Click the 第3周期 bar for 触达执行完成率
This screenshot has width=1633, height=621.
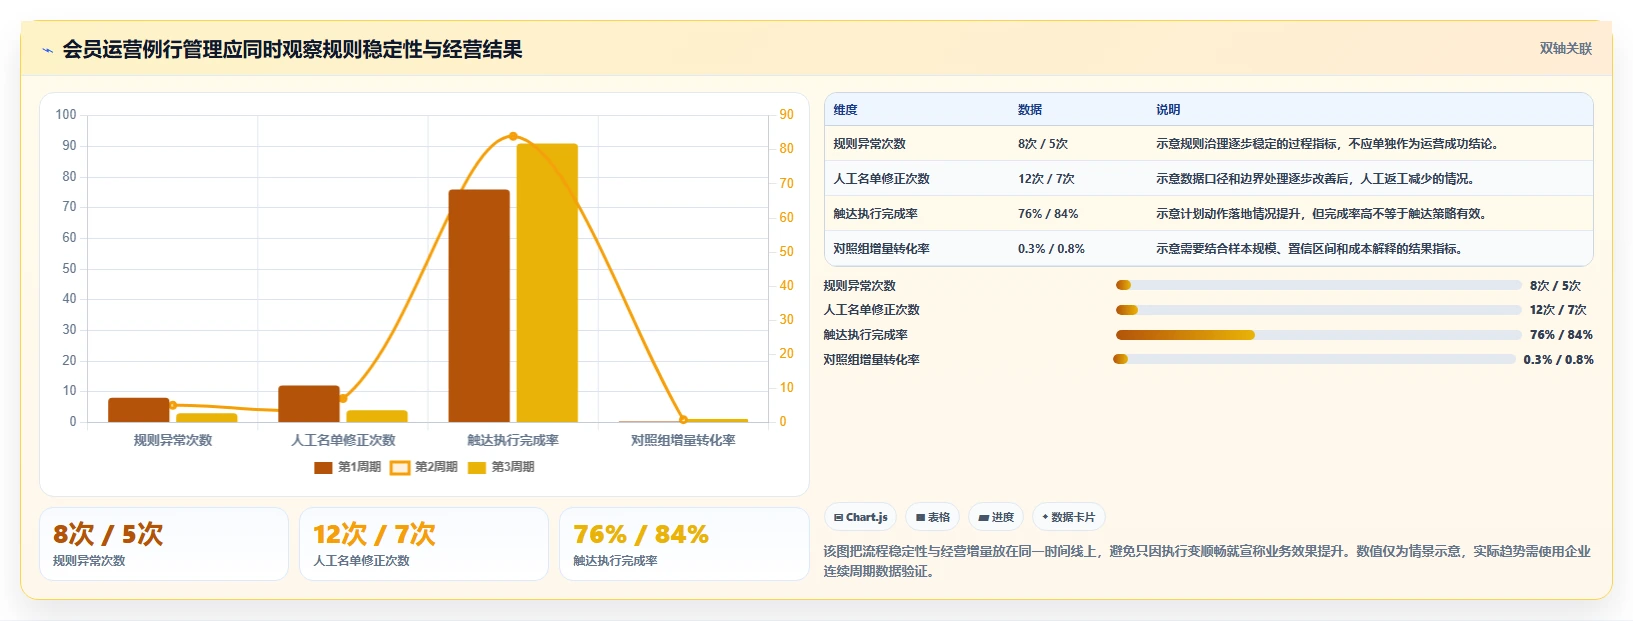[x=547, y=283]
